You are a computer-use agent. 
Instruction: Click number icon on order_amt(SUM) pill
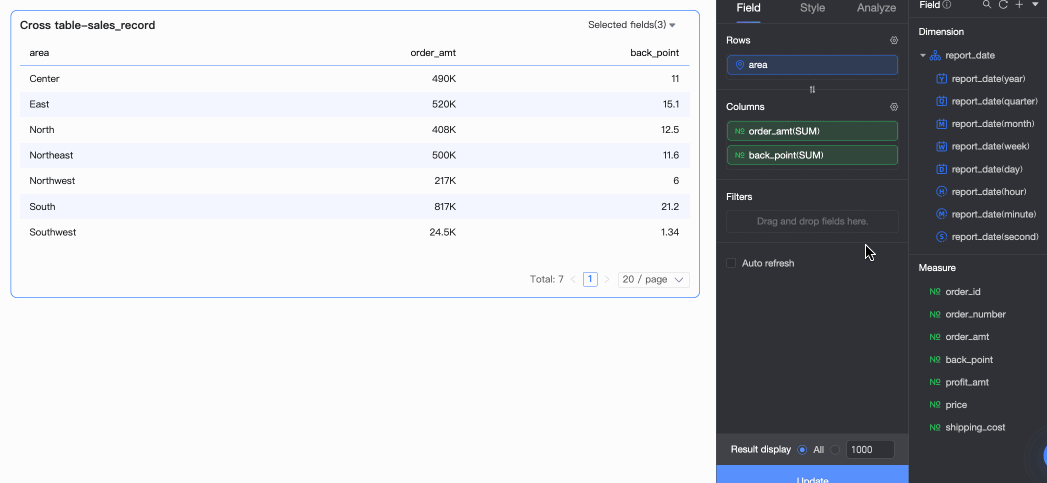click(740, 131)
